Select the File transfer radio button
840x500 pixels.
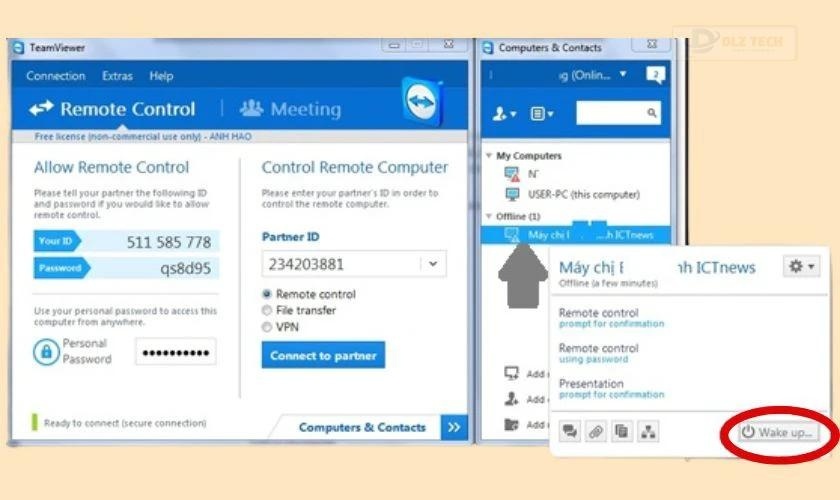[x=267, y=310]
